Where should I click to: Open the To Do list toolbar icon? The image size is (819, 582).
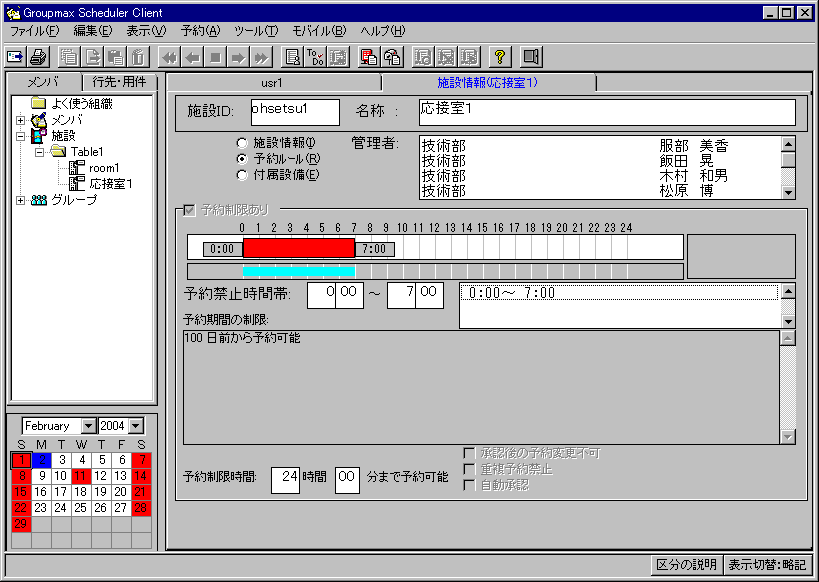click(315, 57)
